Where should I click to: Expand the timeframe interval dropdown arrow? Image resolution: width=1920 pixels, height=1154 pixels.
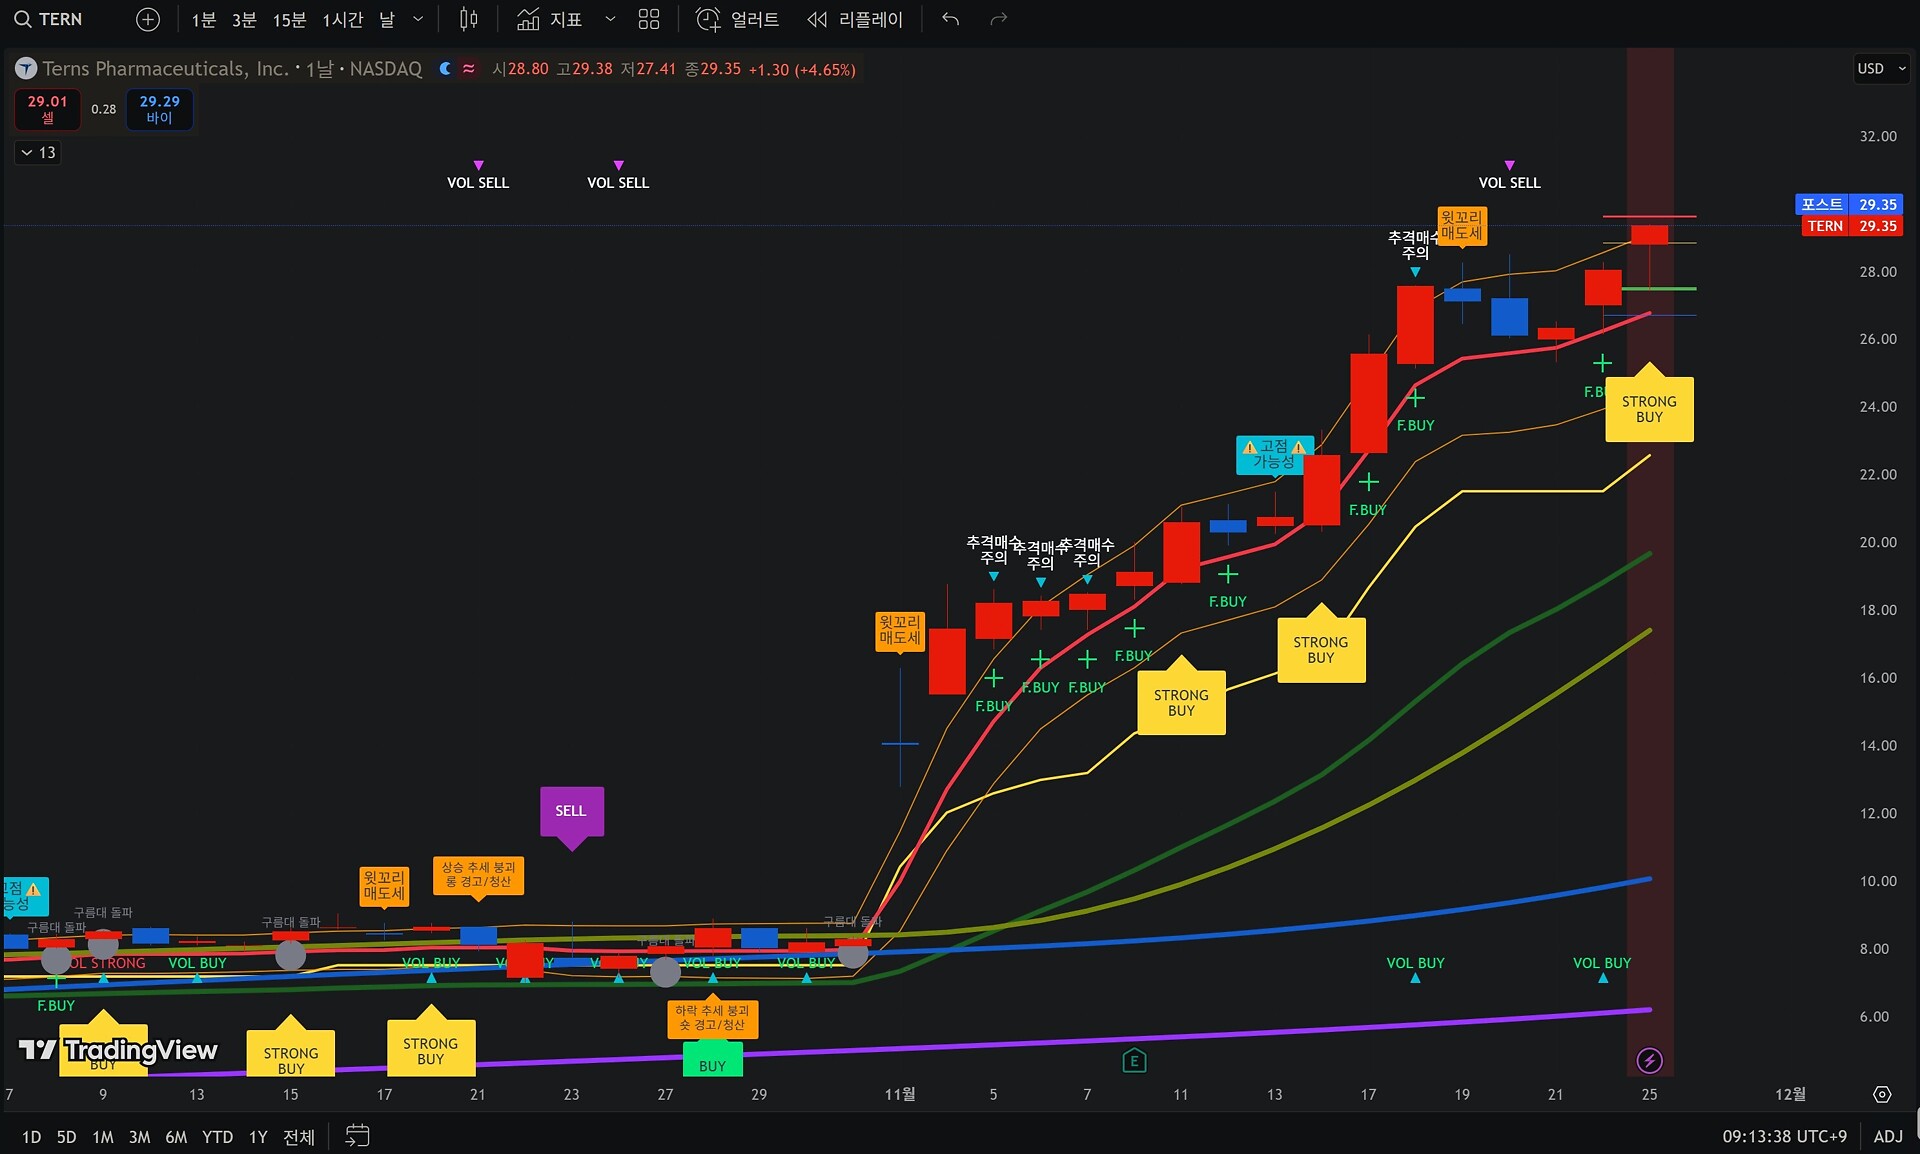(418, 19)
